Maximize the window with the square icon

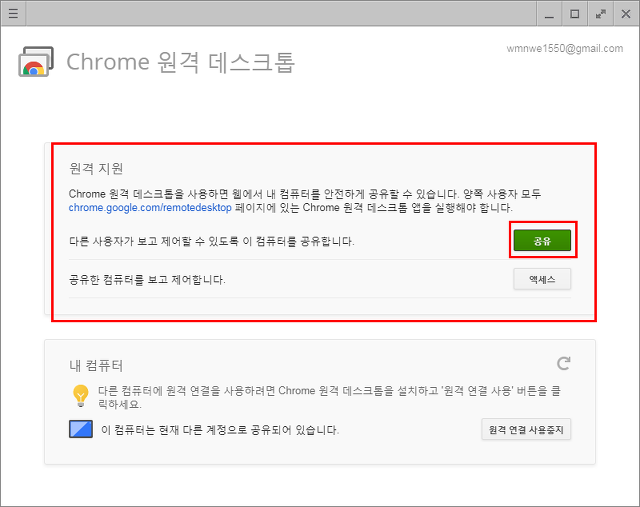point(575,14)
